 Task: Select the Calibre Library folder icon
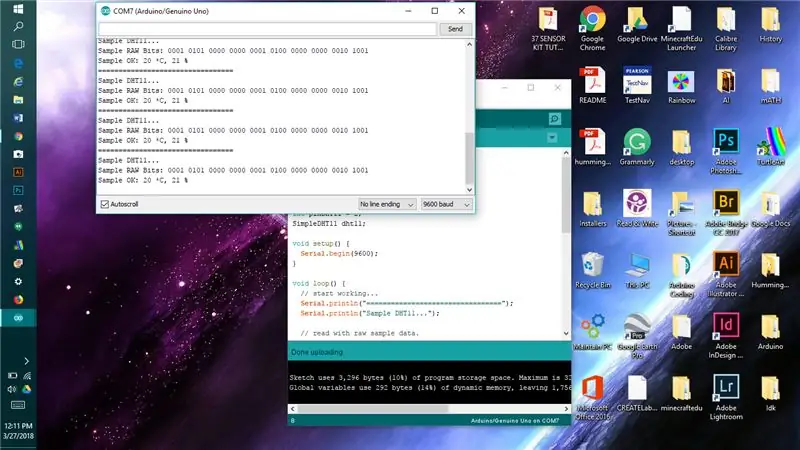coord(726,28)
